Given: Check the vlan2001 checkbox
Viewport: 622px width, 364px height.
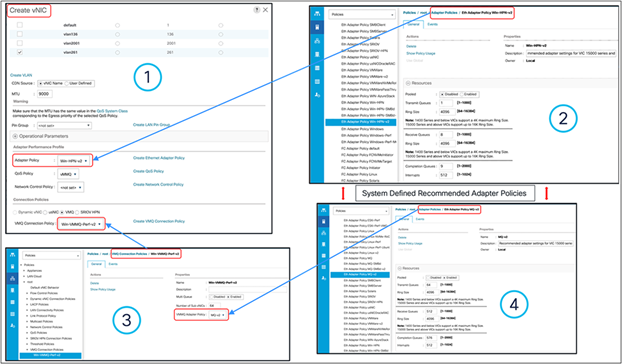Looking at the screenshot, I should 20,43.
